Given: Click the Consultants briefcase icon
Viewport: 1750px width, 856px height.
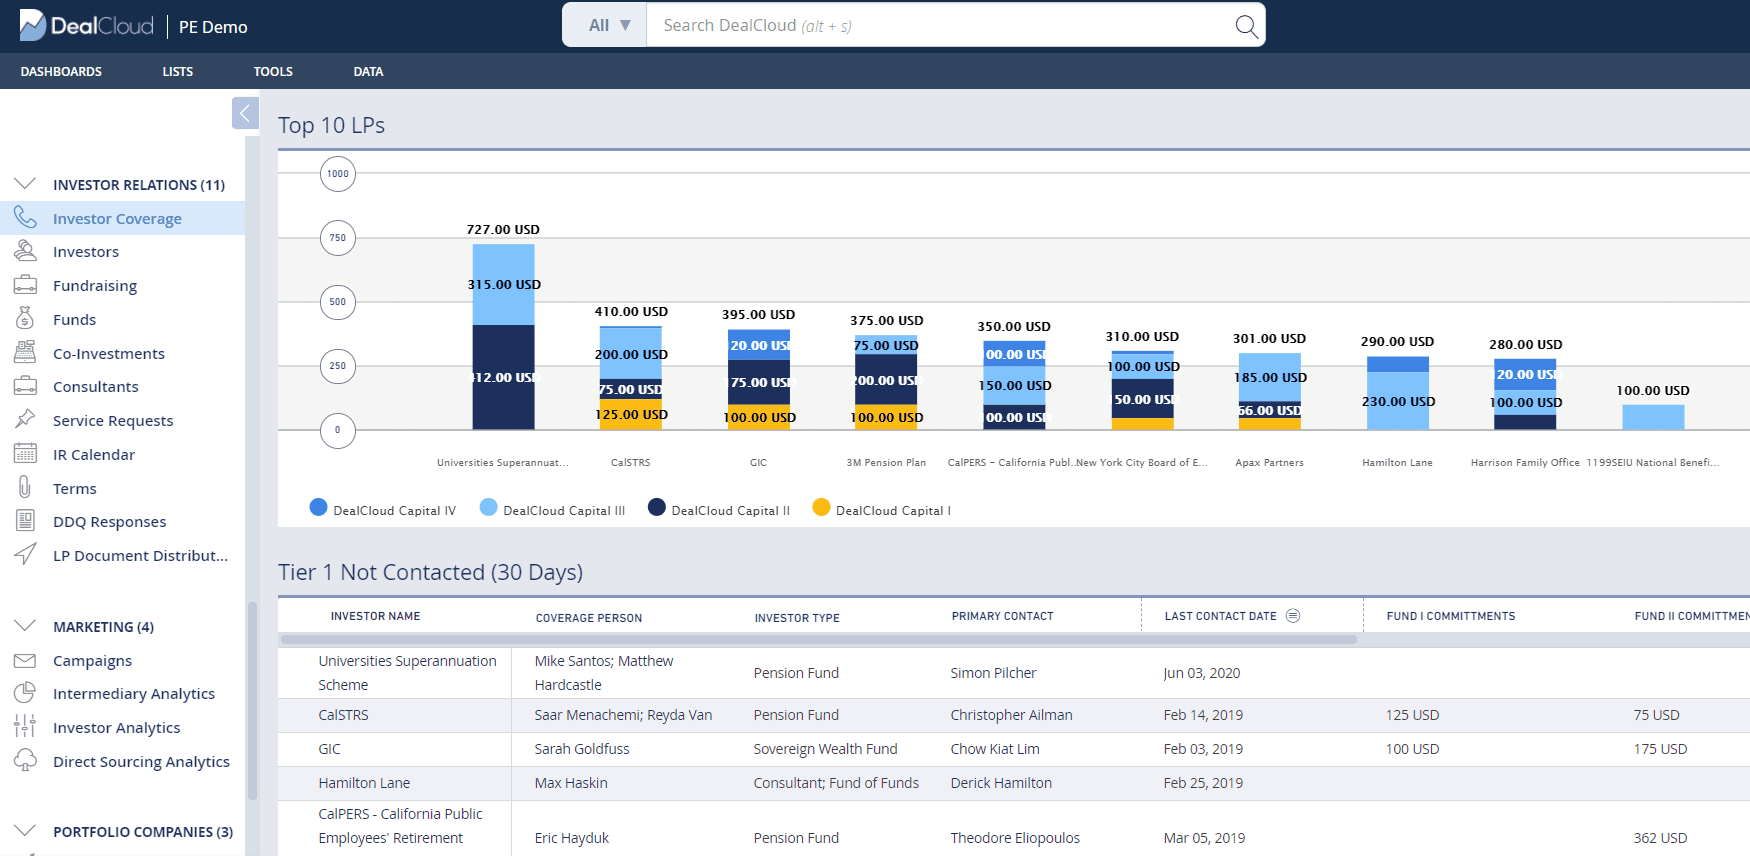Looking at the screenshot, I should 25,386.
